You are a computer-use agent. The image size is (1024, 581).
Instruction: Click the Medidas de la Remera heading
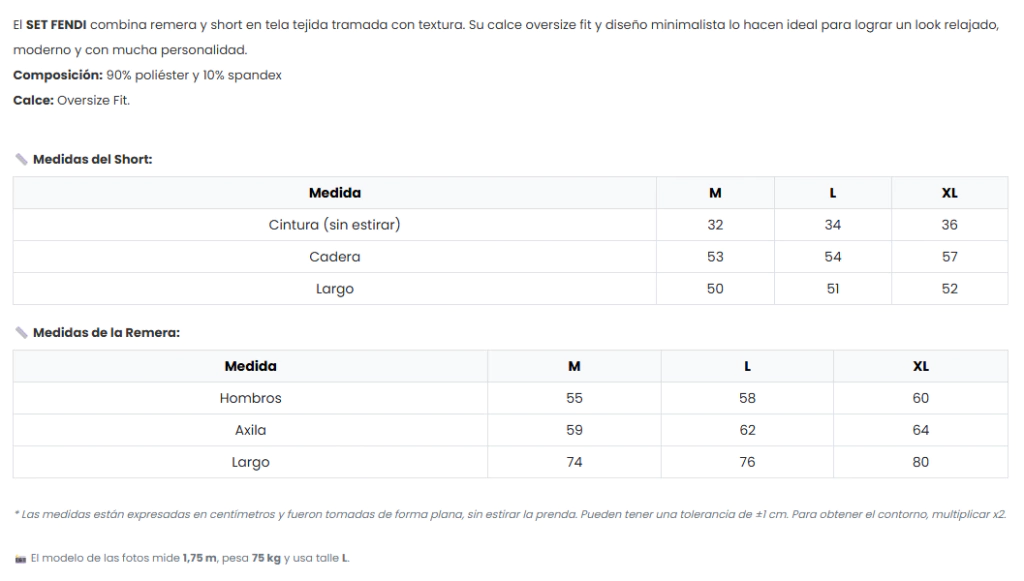point(106,333)
